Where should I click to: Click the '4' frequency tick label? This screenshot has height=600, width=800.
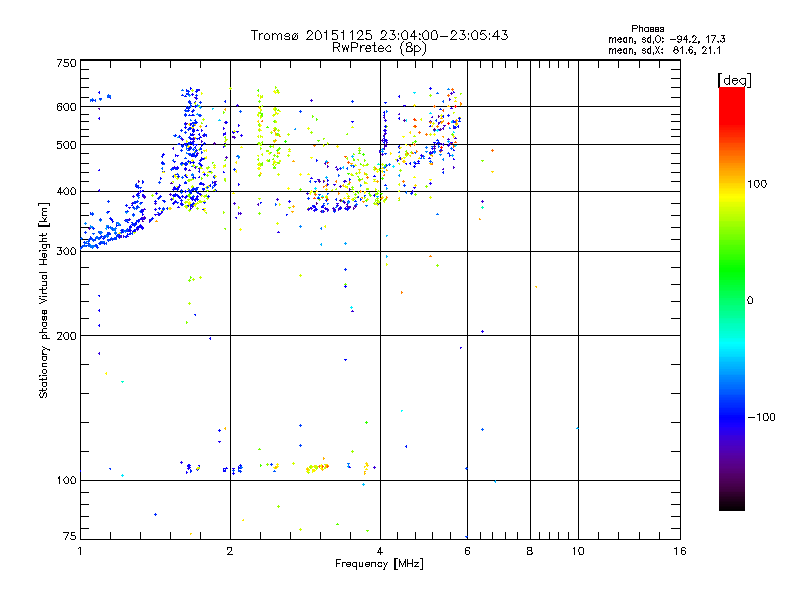(x=380, y=551)
